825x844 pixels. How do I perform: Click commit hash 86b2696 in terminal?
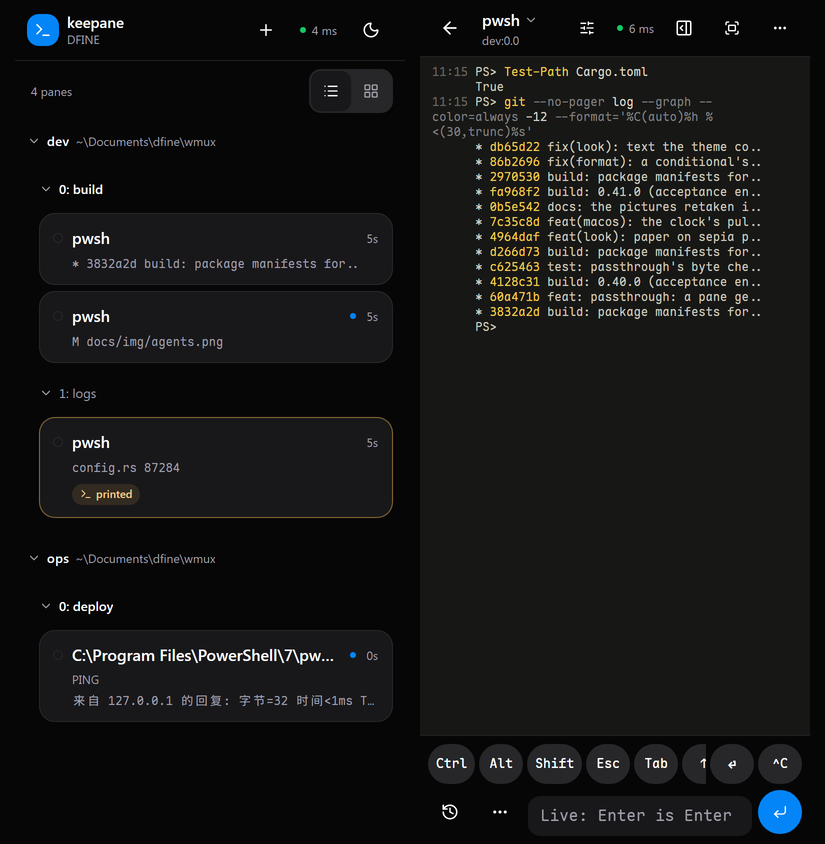coord(514,162)
